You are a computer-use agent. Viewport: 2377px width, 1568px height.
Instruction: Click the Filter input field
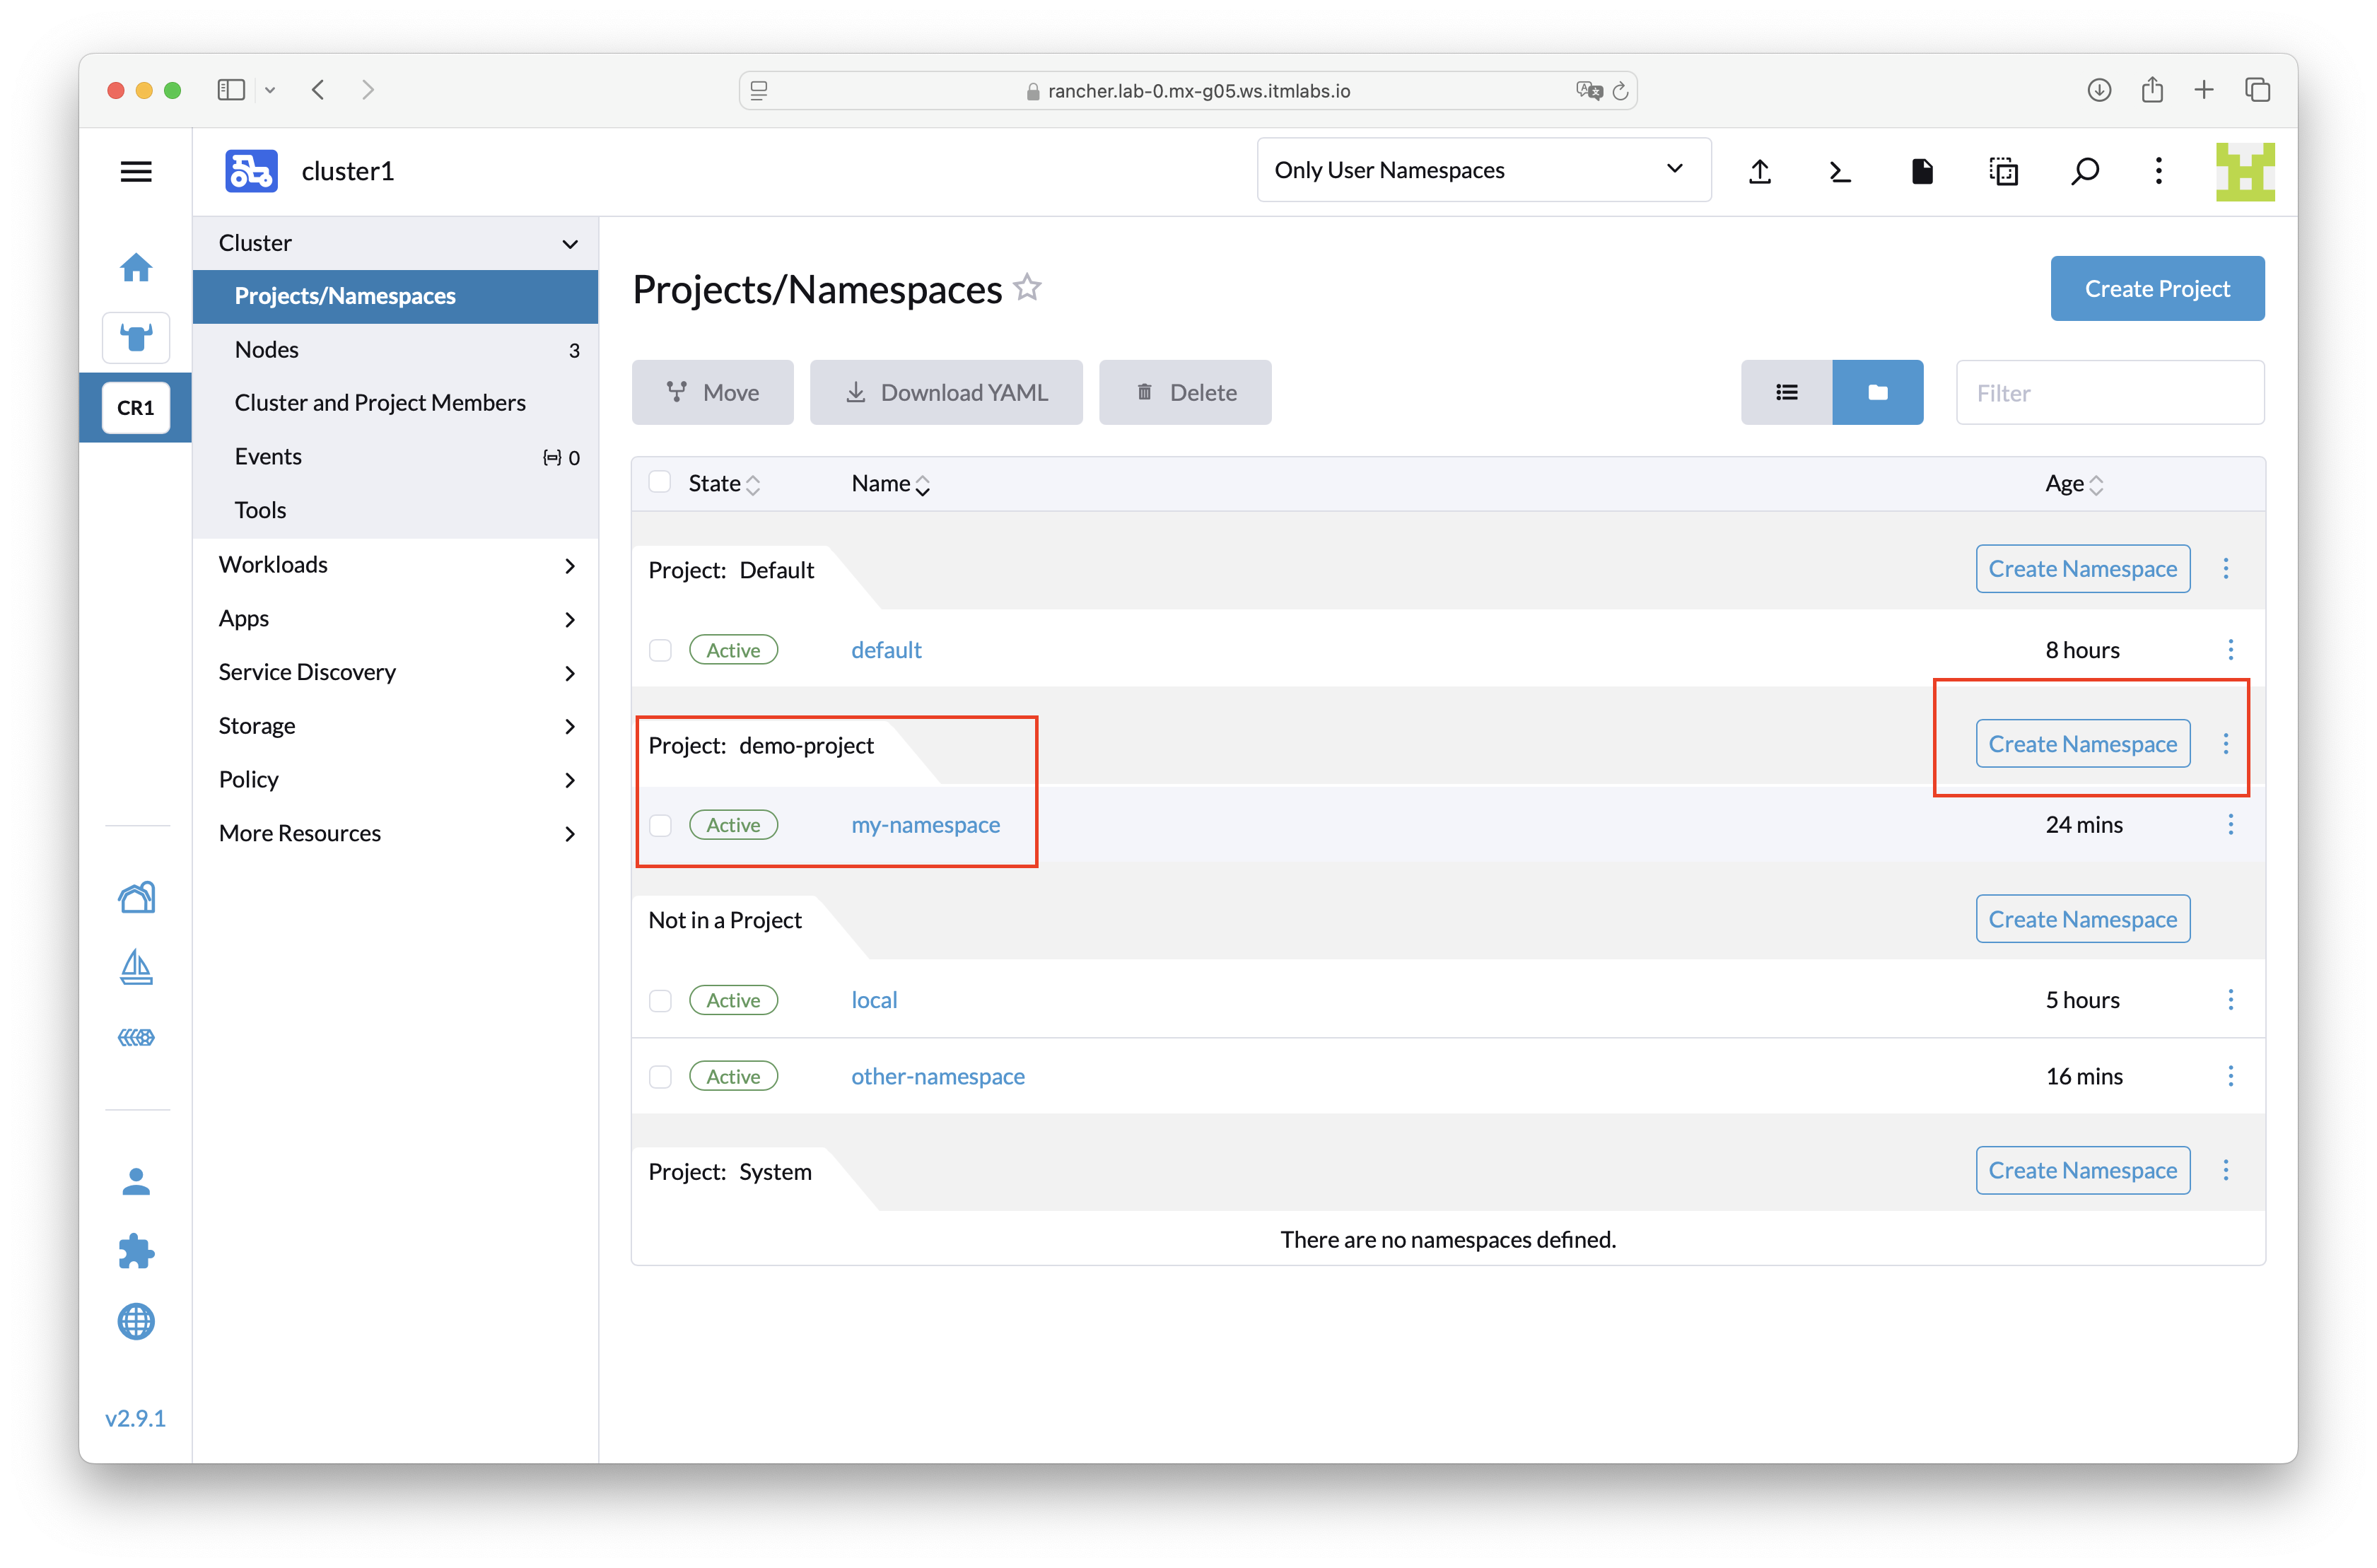pyautogui.click(x=2109, y=393)
